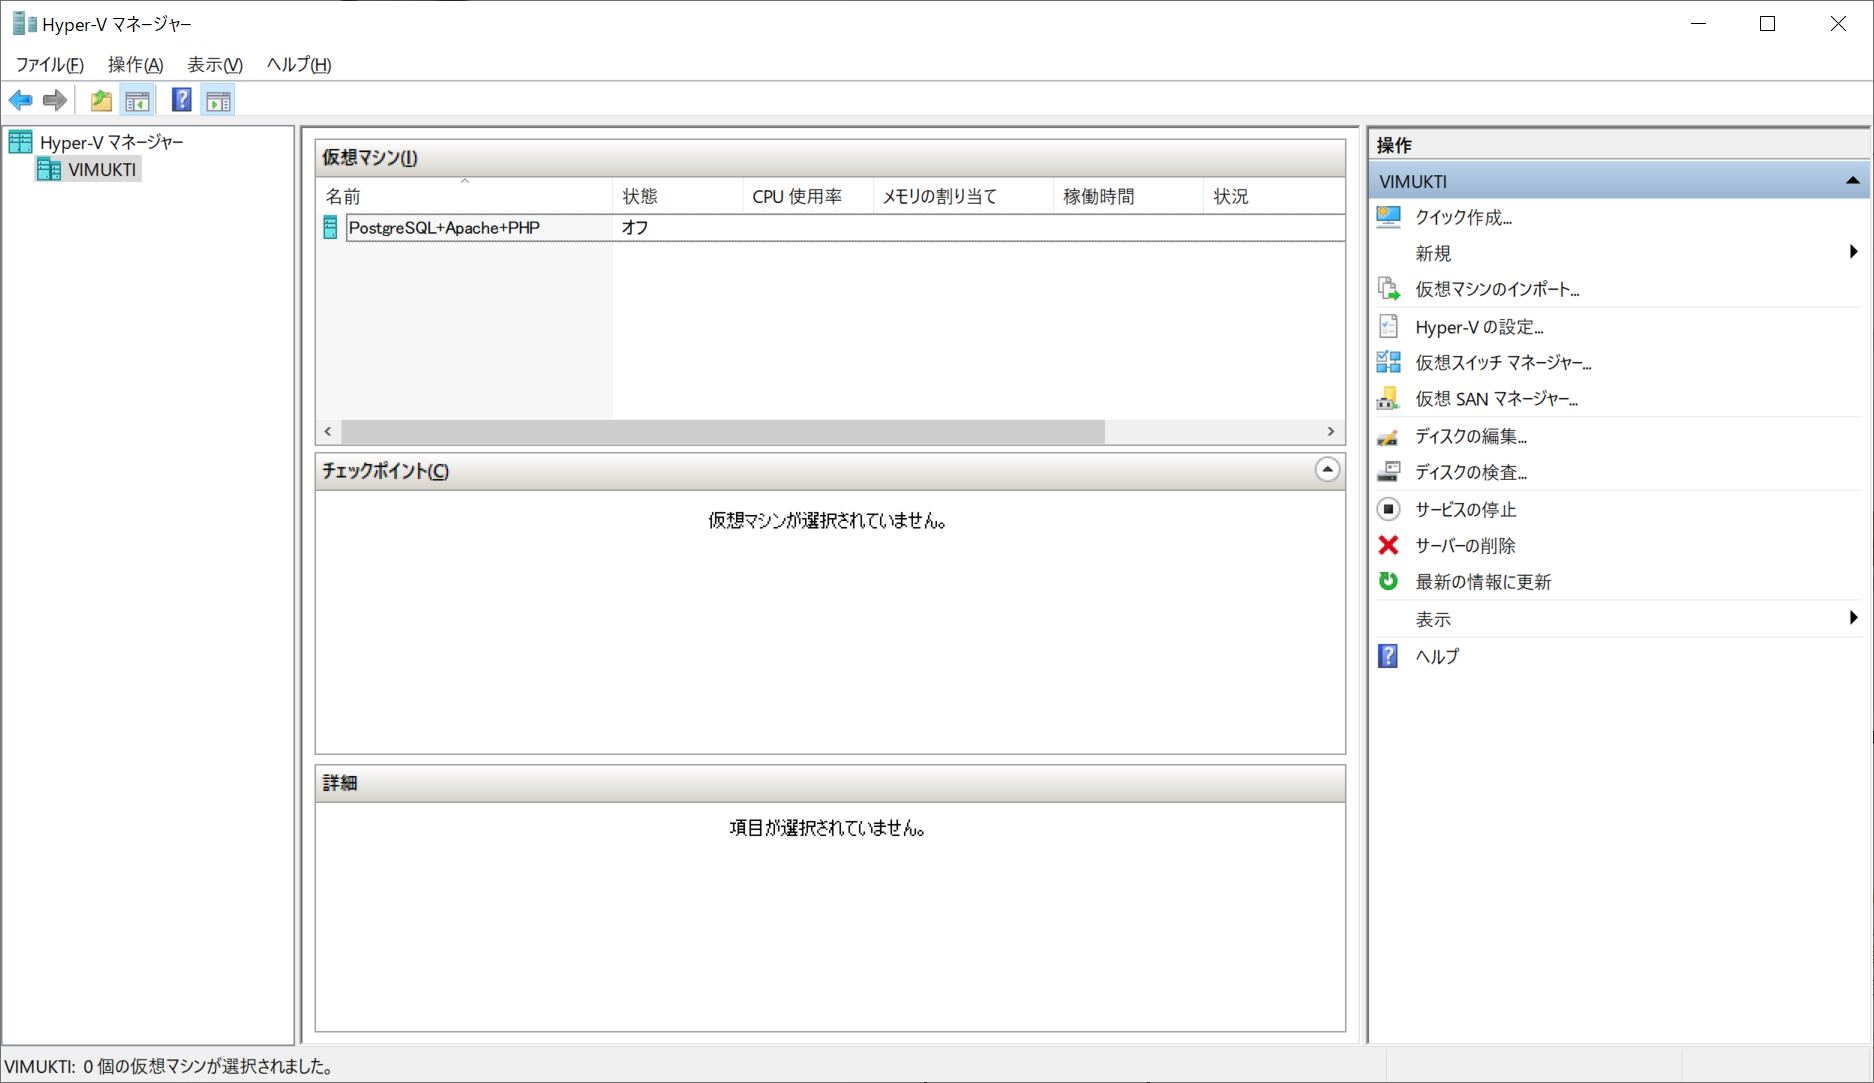Screen dimensions: 1874x1083
Task: Maximize the Hyper-V マネージャー window
Action: pyautogui.click(x=1768, y=24)
